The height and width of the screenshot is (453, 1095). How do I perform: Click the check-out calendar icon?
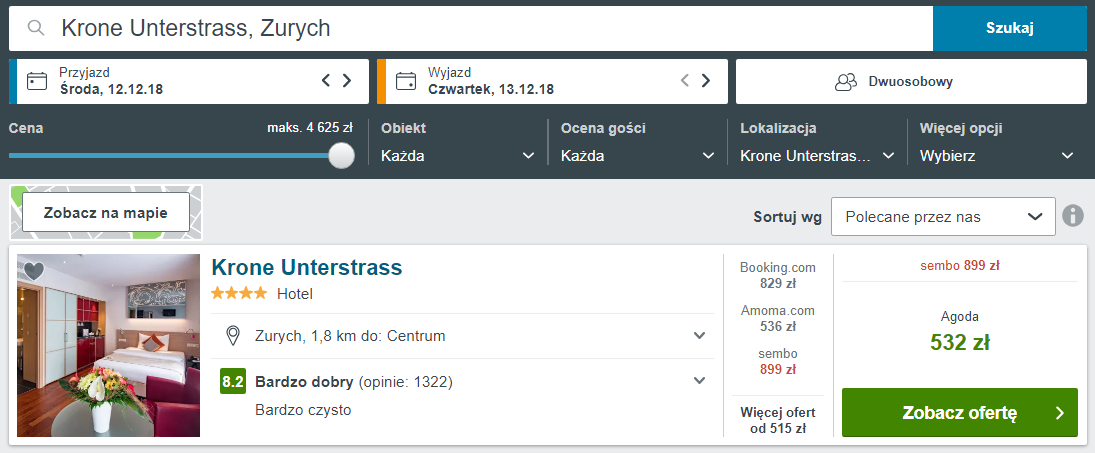tap(406, 81)
